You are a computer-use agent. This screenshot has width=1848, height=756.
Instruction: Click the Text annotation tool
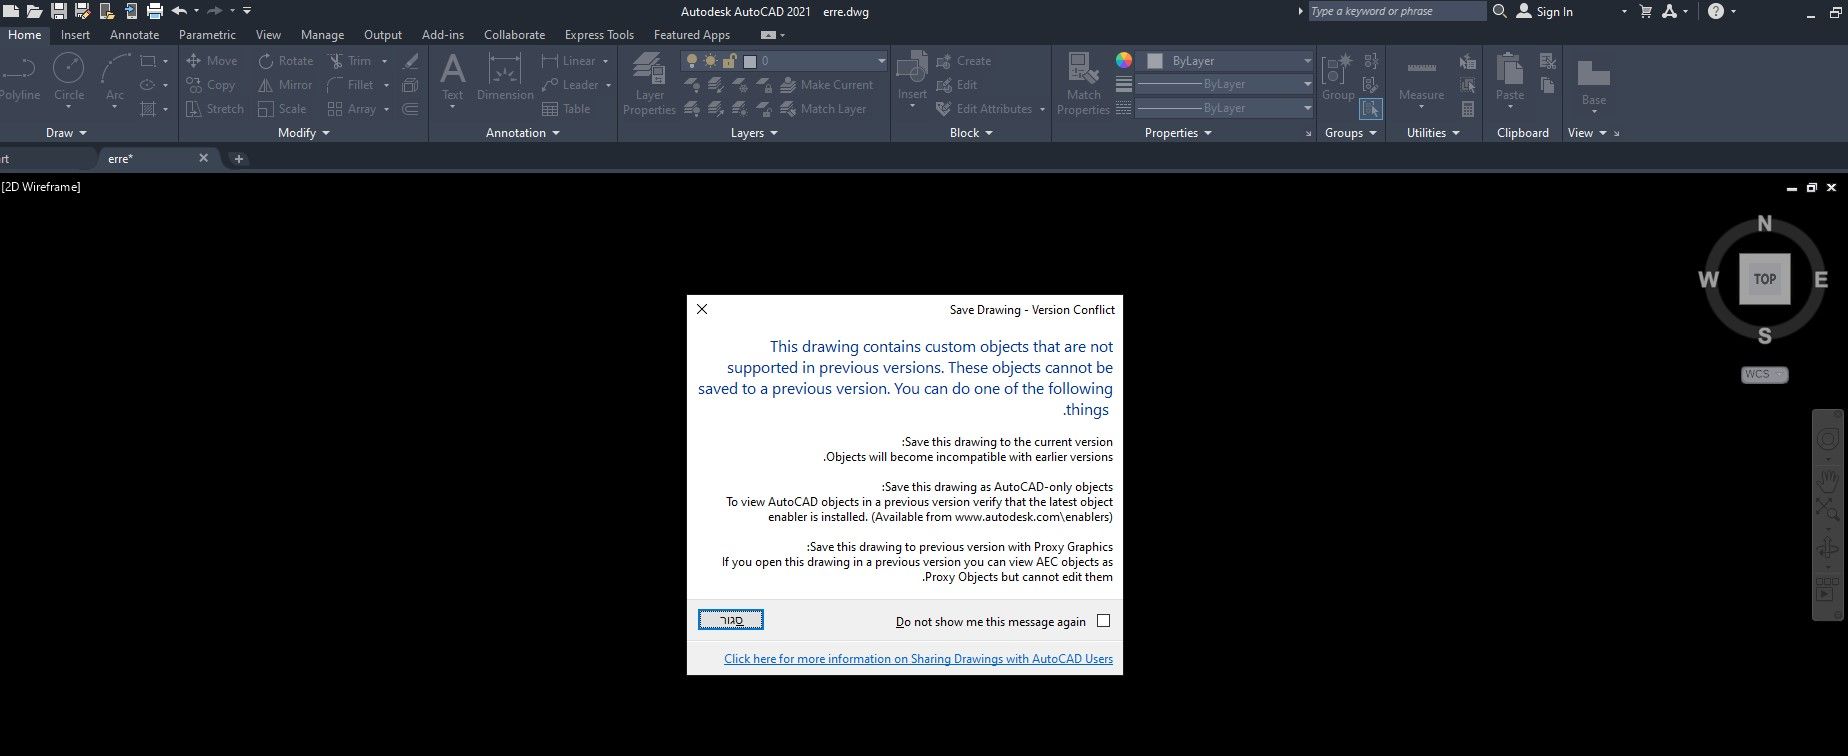click(x=453, y=78)
